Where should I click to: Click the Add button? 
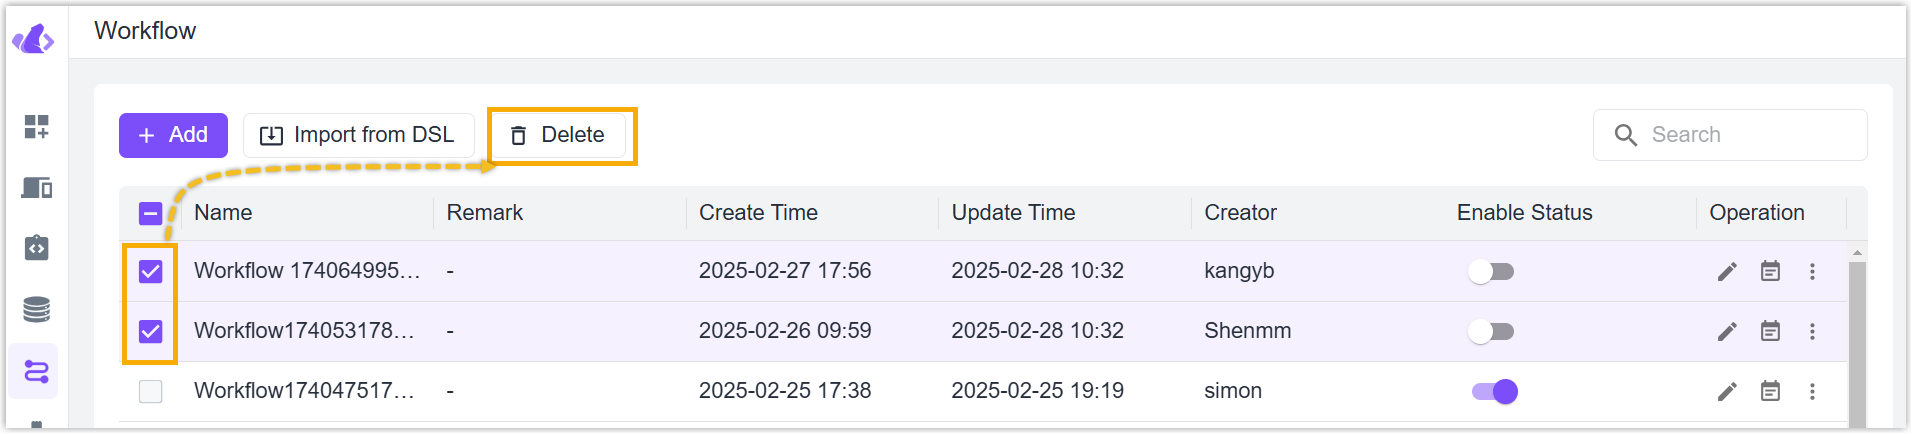click(x=173, y=135)
